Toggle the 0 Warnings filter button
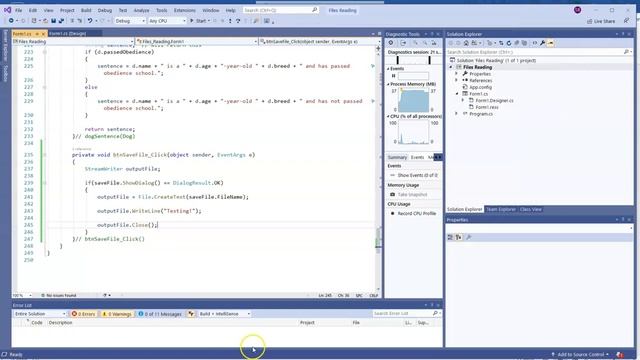Image resolution: width=640 pixels, height=360 pixels. click(x=117, y=314)
